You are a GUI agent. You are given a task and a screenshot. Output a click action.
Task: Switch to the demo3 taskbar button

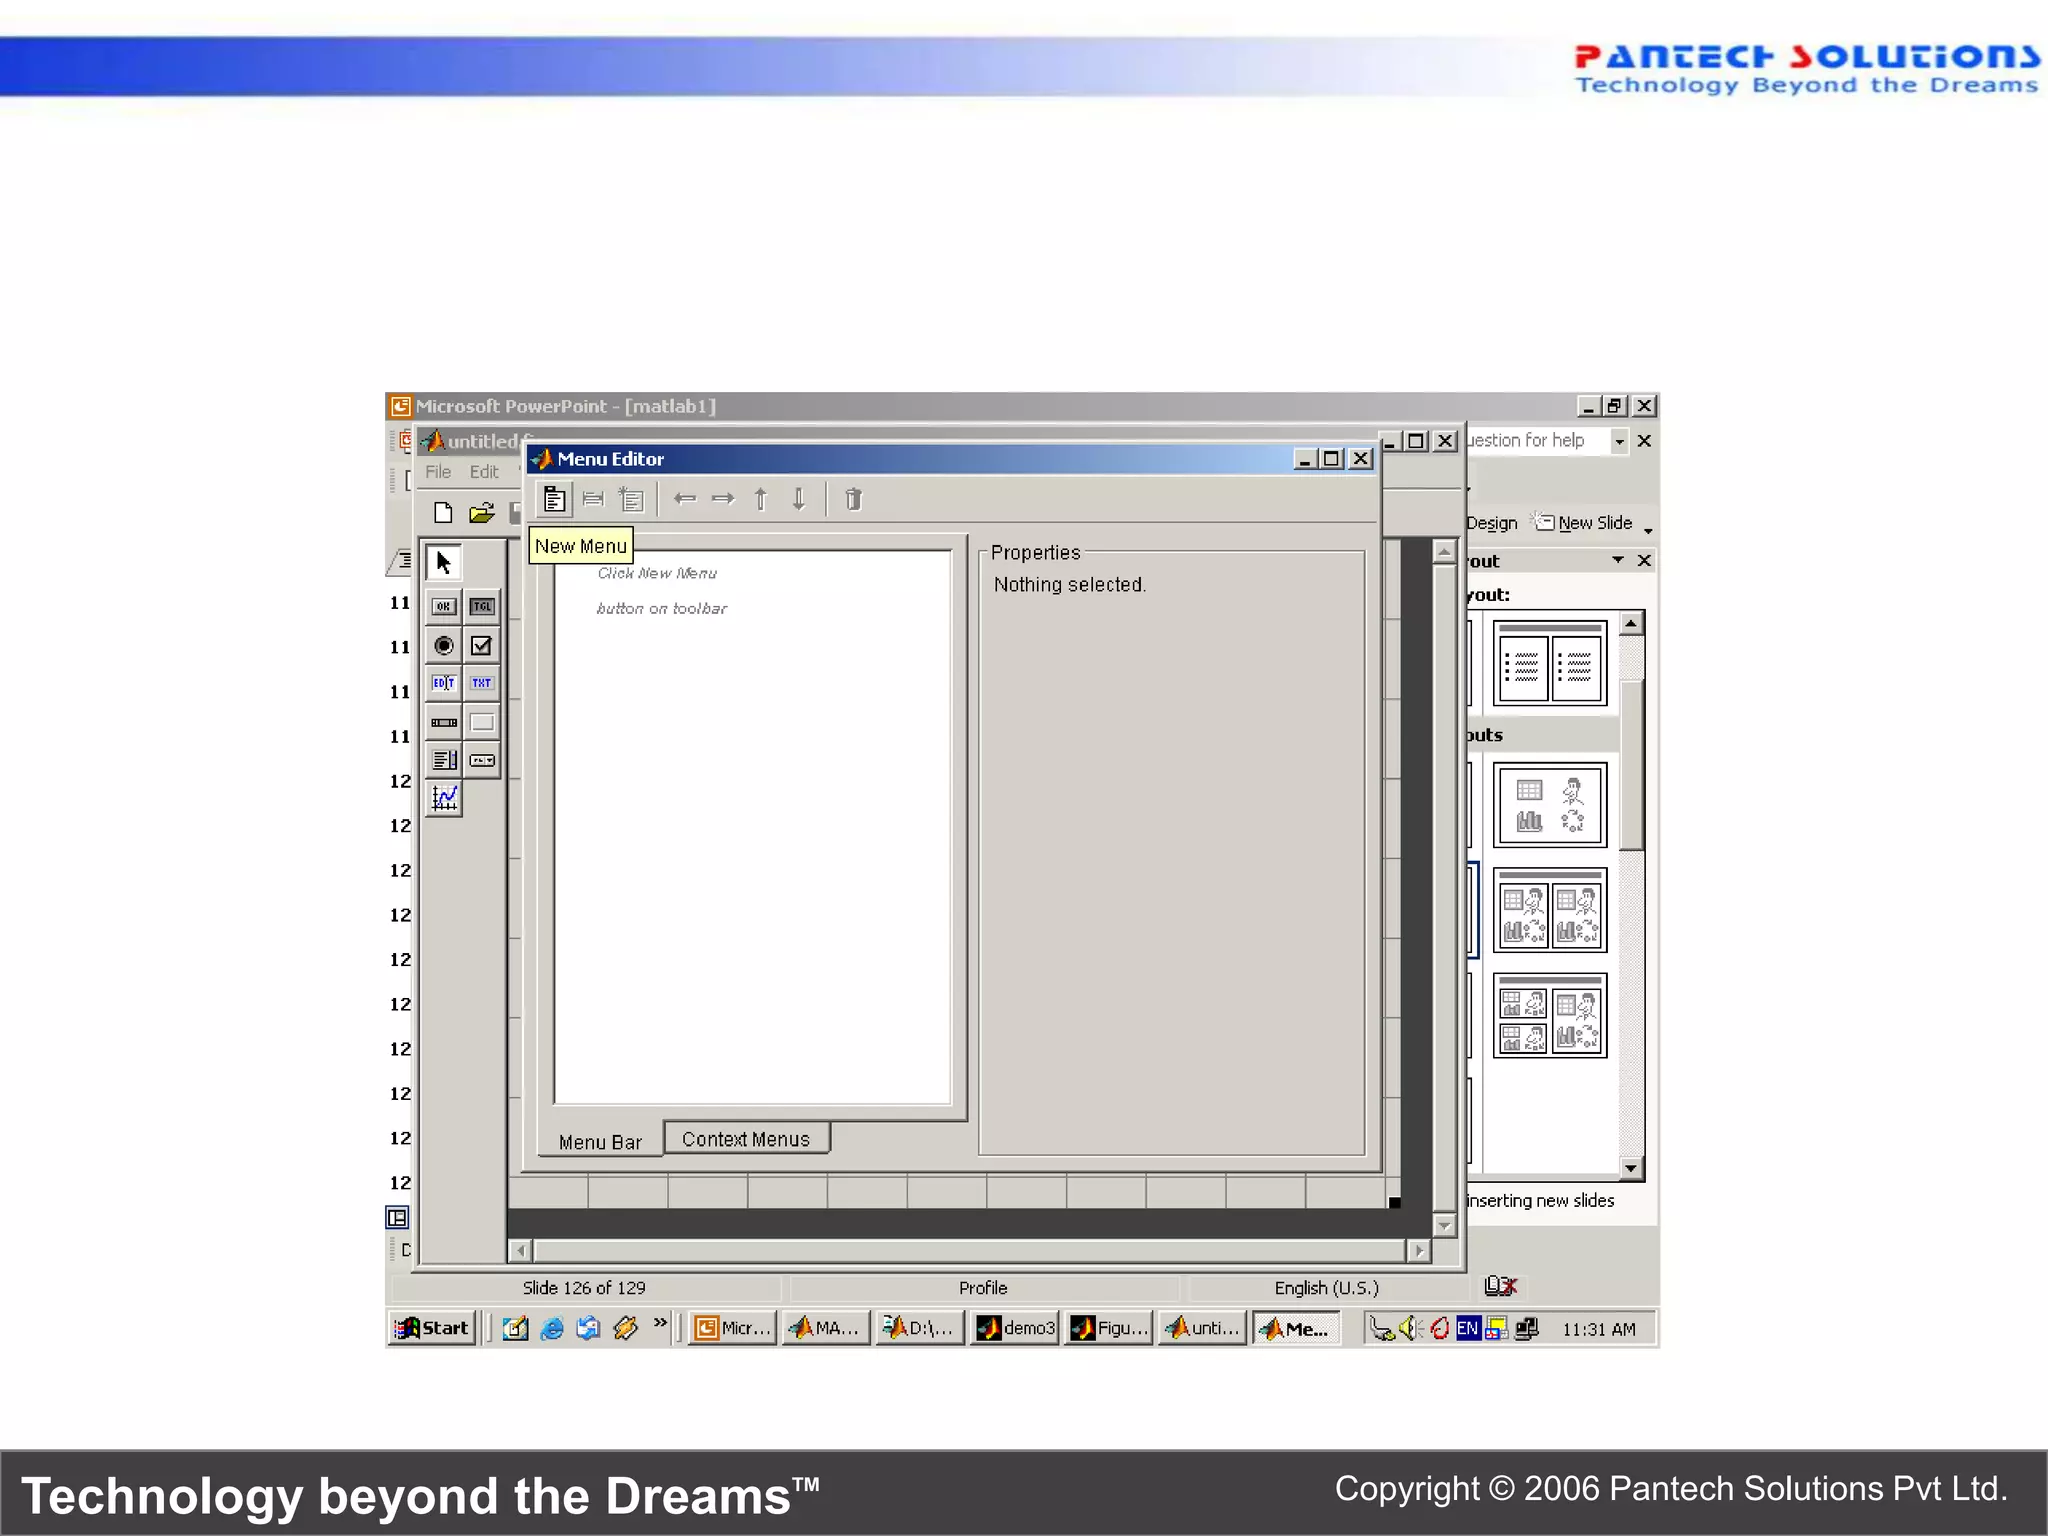tap(1015, 1328)
